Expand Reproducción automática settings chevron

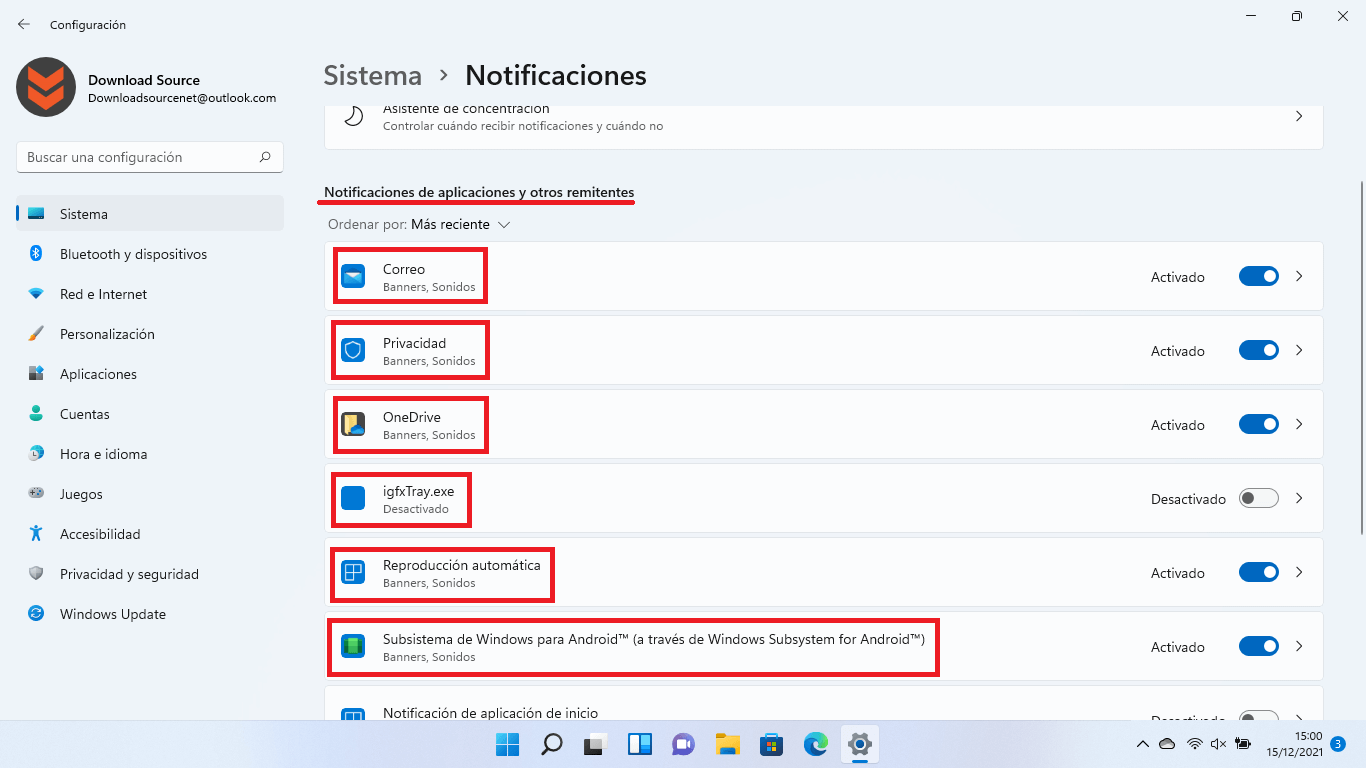point(1299,573)
